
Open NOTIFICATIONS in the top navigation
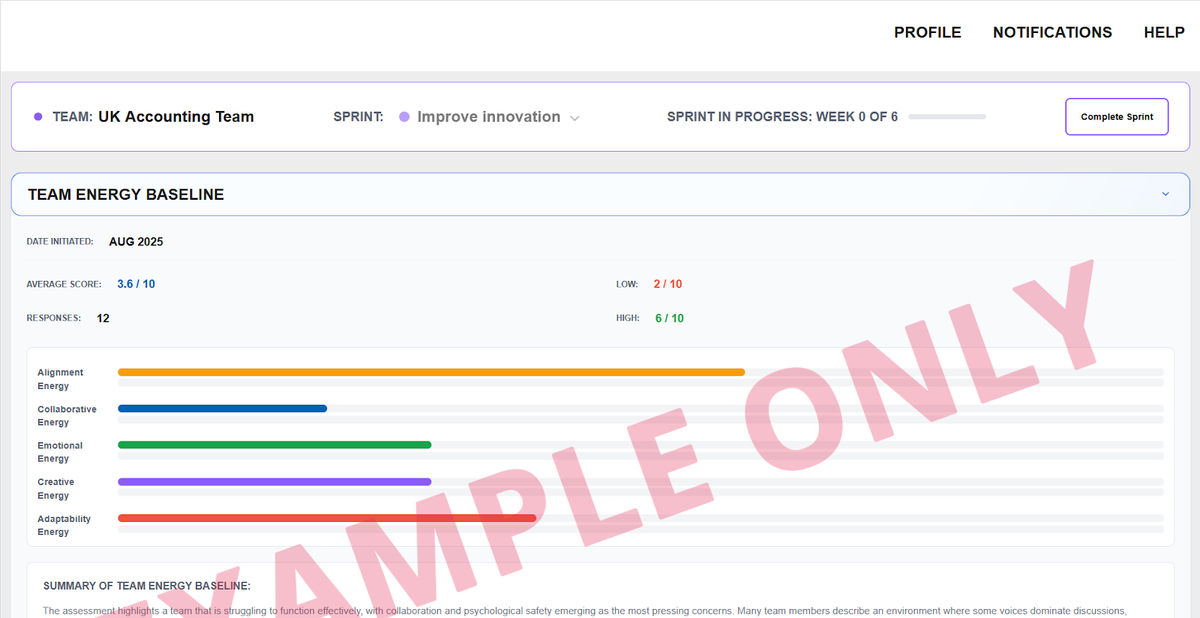1052,32
